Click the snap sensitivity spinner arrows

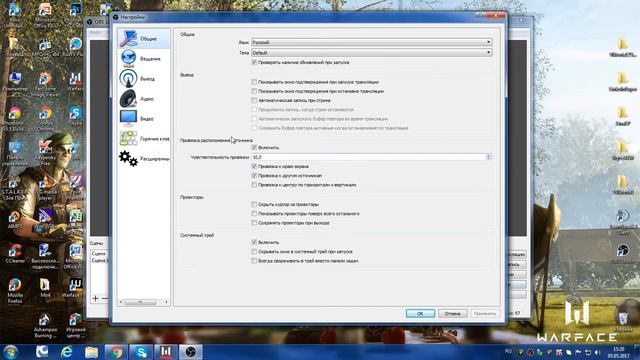[x=489, y=157]
